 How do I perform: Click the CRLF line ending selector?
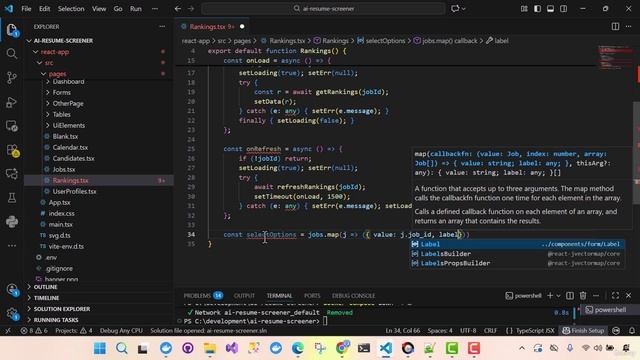490,331
